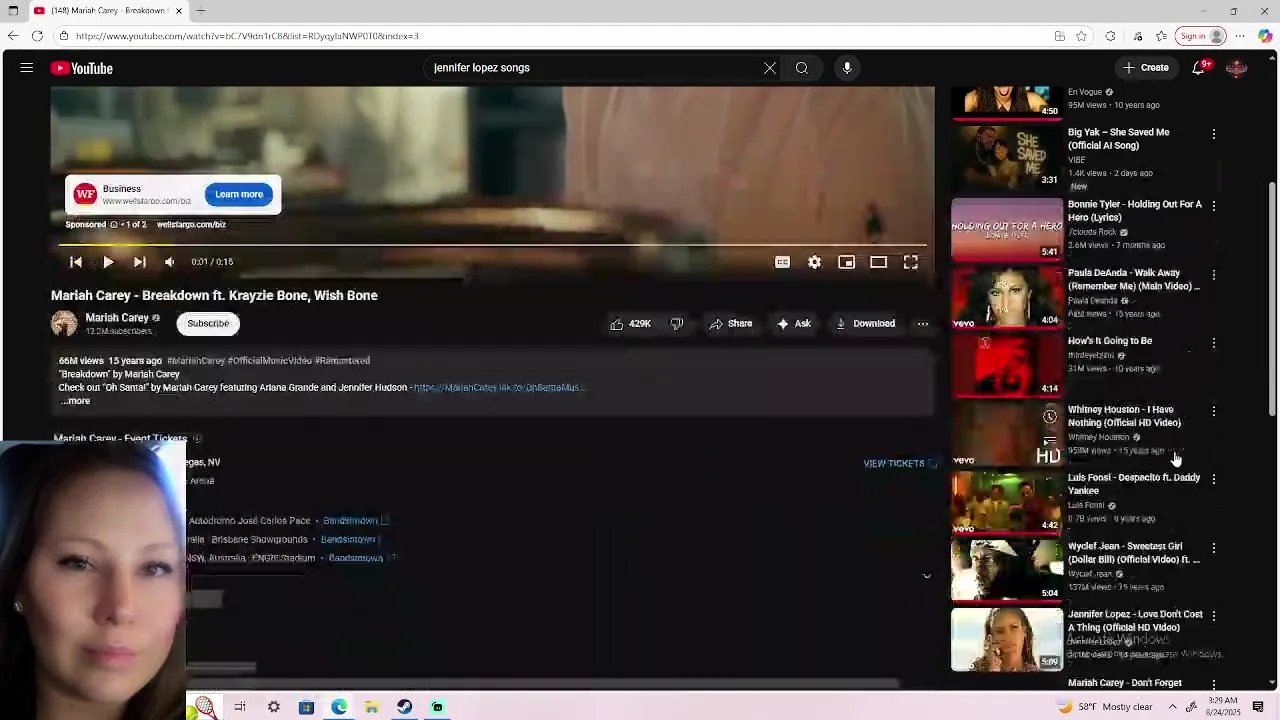Dislike the Breakdown video
Viewport: 1280px width, 720px height.
pos(677,324)
